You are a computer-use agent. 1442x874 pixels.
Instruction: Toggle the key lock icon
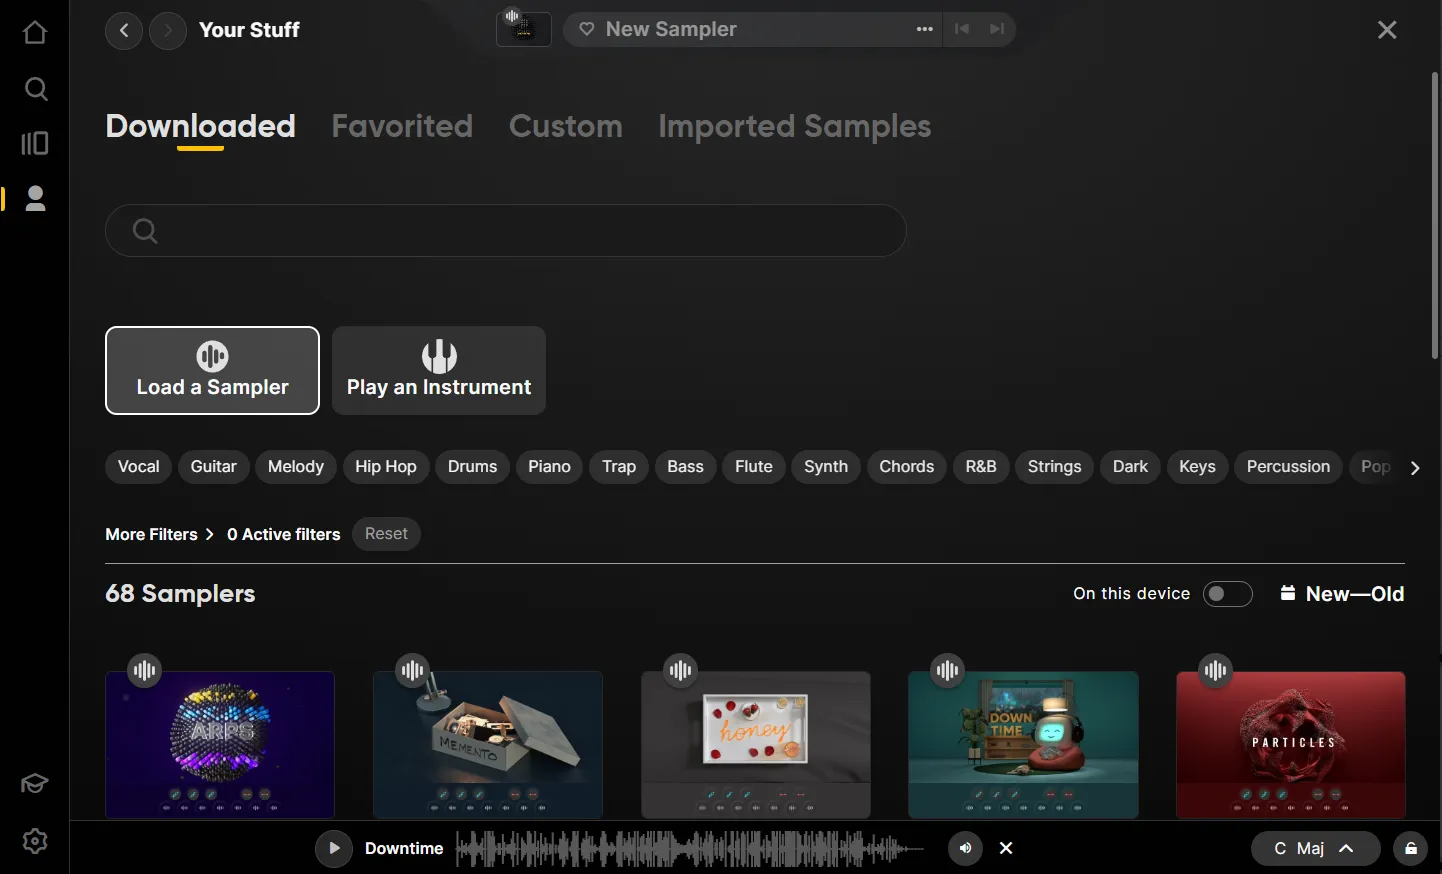click(x=1411, y=848)
